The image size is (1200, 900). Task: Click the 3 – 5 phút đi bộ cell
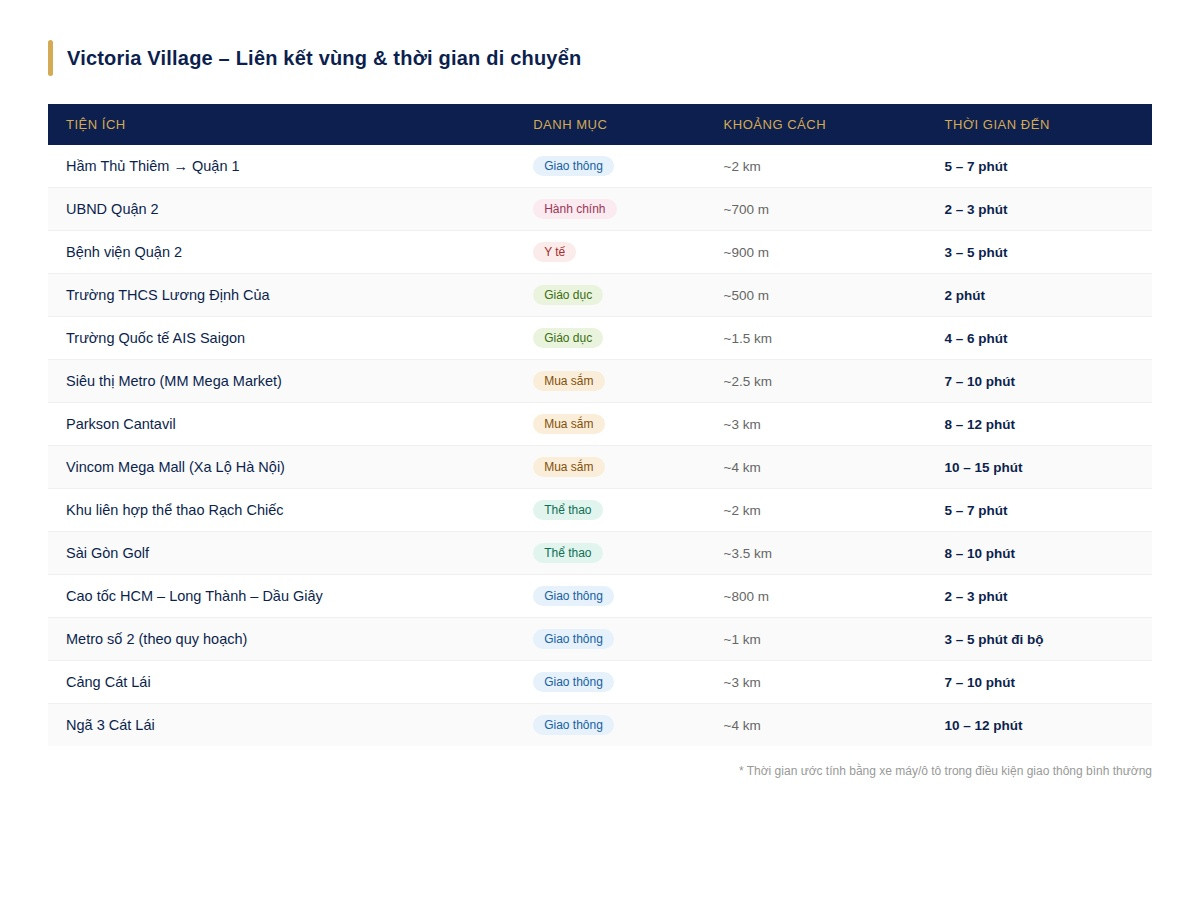tap(993, 639)
